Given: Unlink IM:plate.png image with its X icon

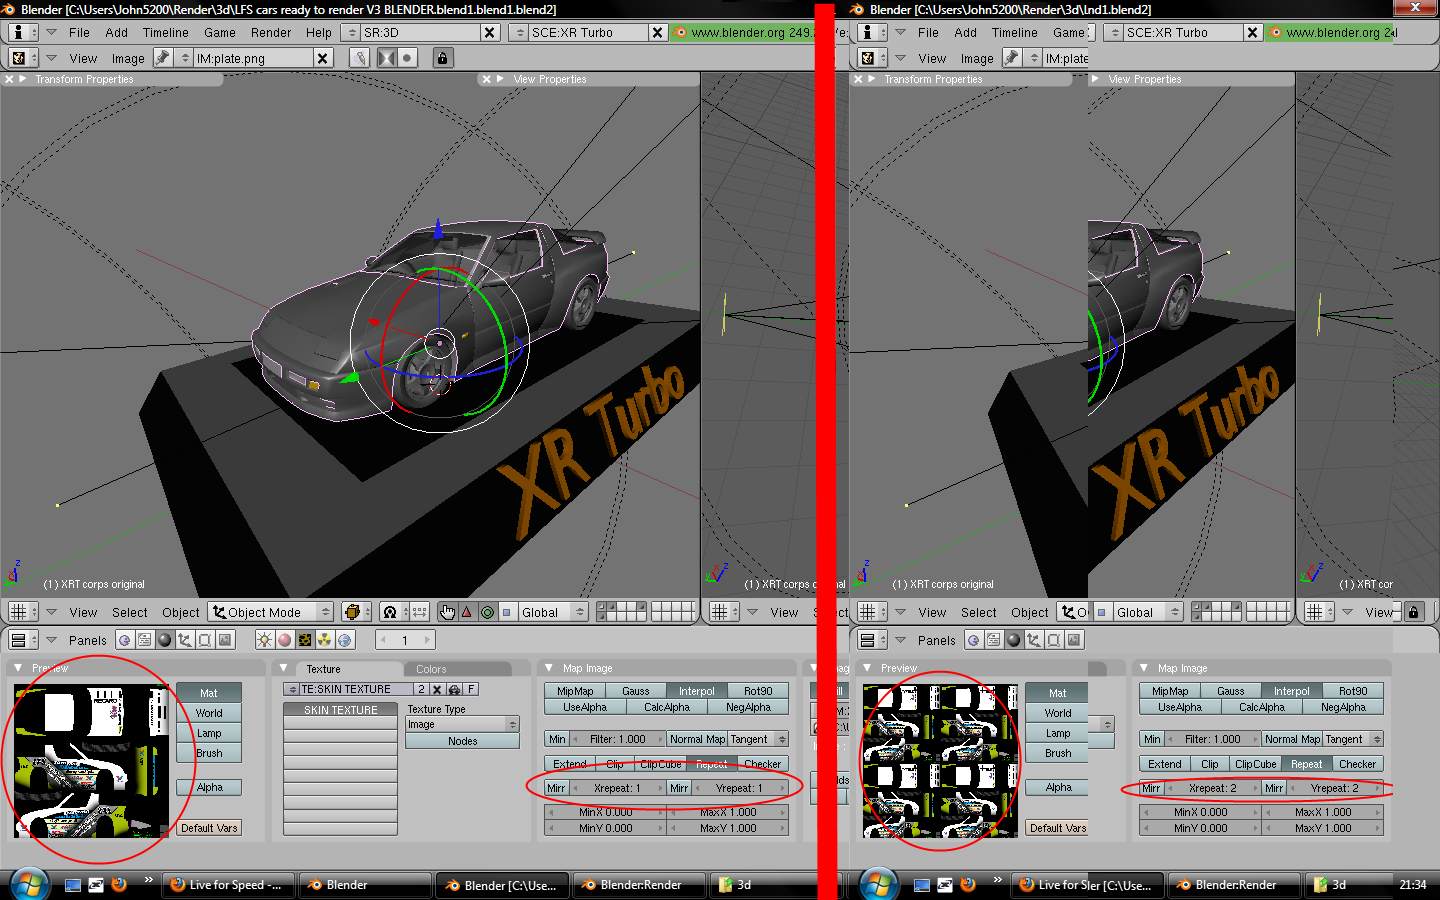Looking at the screenshot, I should [x=322, y=58].
